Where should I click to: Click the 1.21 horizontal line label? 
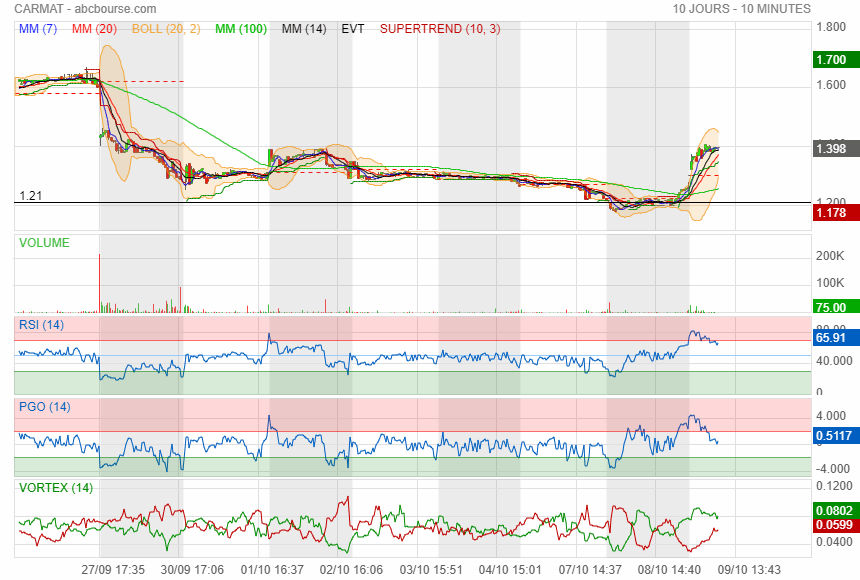tap(30, 196)
